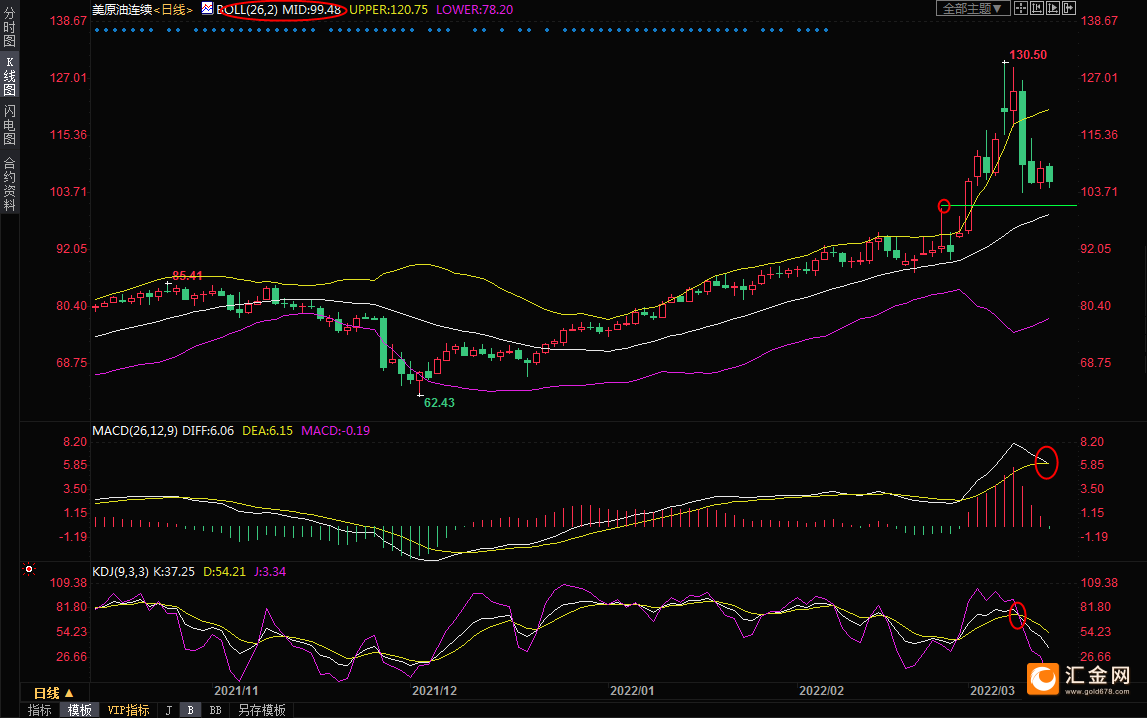Click the 2022/03 date marker
This screenshot has height=718, width=1147.
pos(993,691)
